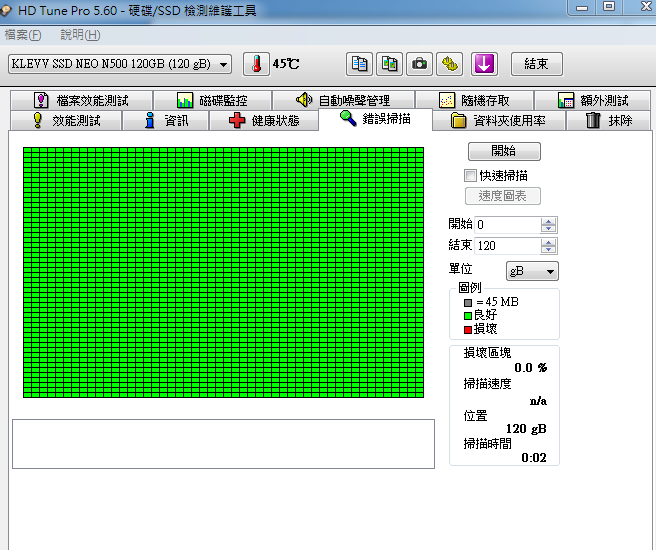
Task: Open the 檔案效能測試 tab
Action: [82, 100]
